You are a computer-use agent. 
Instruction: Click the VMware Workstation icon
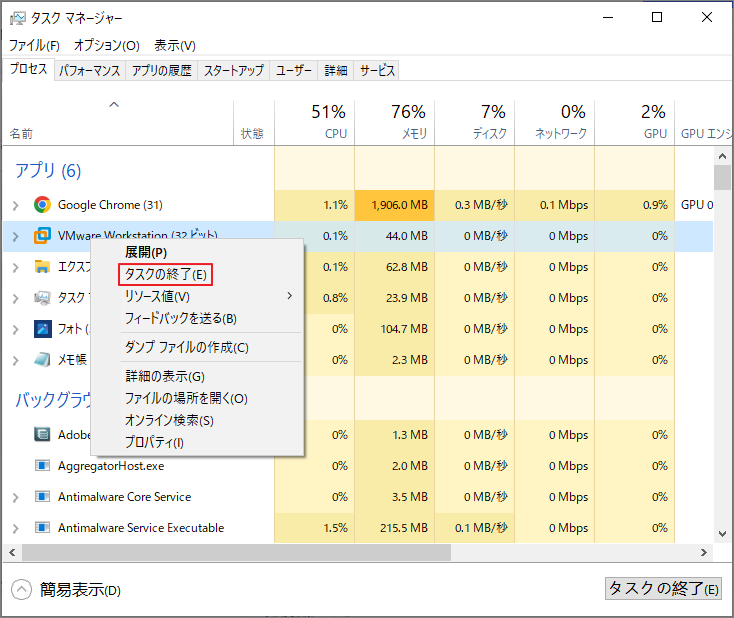42,235
